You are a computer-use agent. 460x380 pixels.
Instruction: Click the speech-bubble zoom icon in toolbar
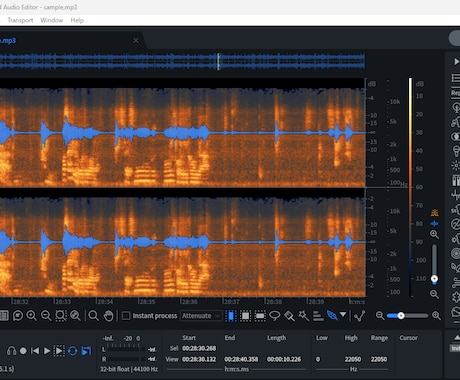click(18, 315)
